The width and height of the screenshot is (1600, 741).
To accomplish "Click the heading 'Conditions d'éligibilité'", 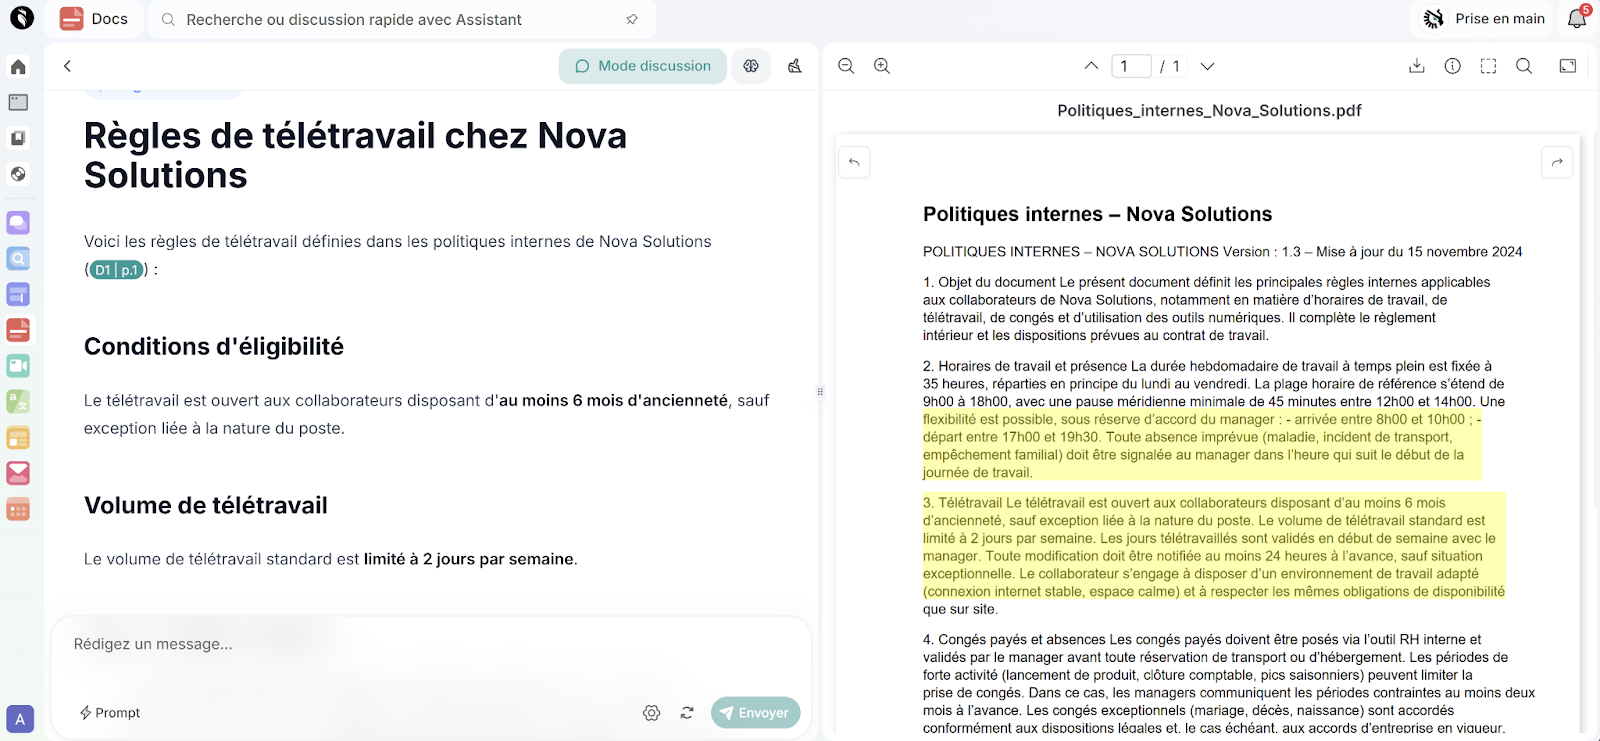I will (x=214, y=347).
